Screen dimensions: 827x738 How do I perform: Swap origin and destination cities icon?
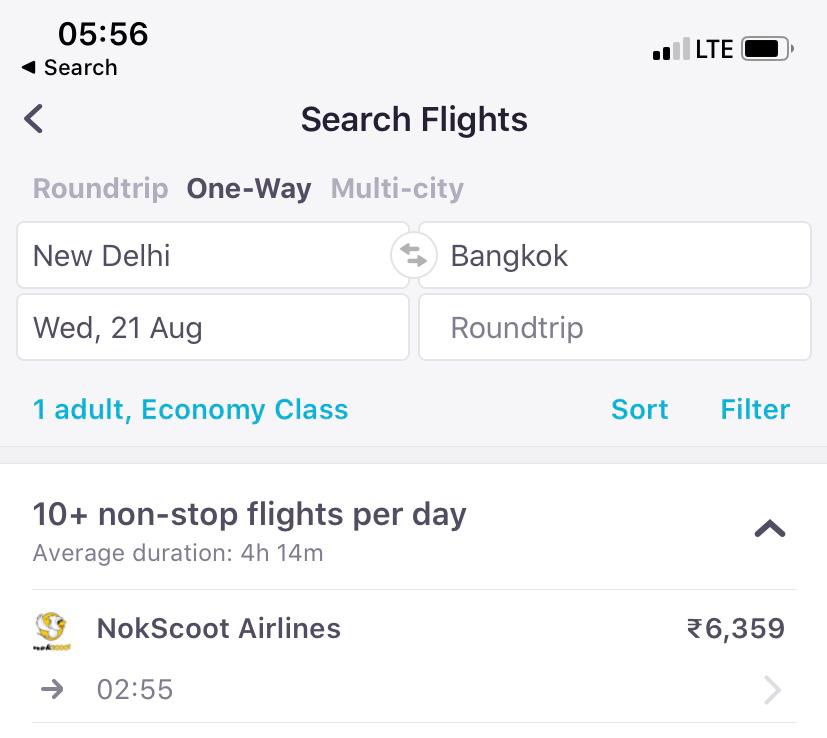(x=414, y=255)
